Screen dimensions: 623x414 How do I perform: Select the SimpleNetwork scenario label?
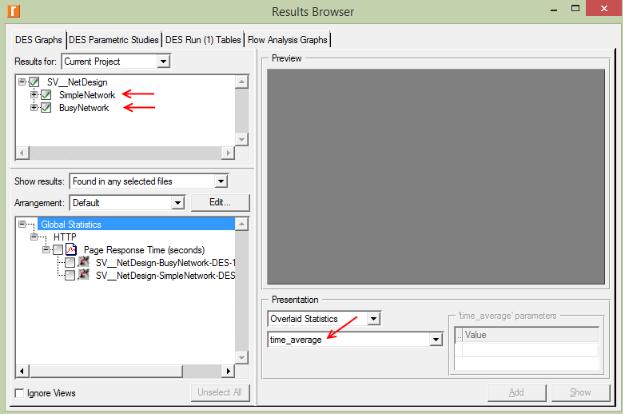[x=87, y=95]
